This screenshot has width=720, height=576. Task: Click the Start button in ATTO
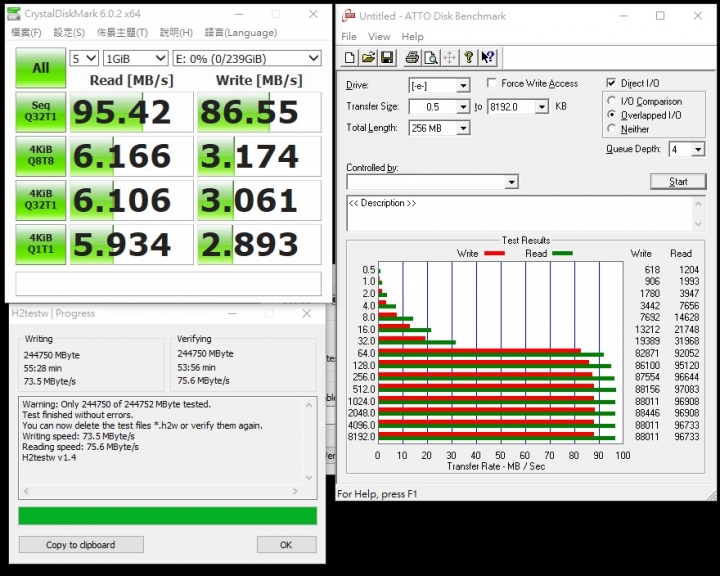click(x=678, y=181)
